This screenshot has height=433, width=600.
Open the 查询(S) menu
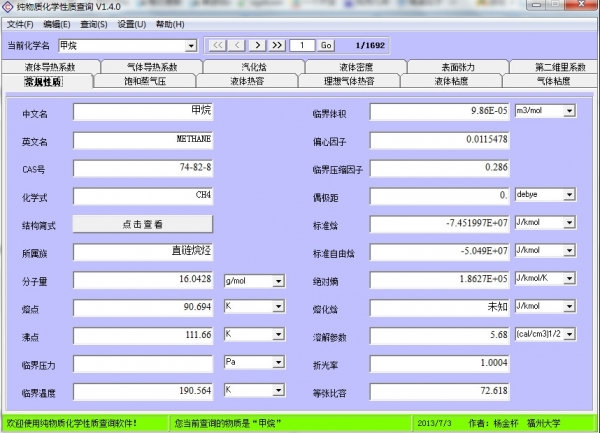94,24
